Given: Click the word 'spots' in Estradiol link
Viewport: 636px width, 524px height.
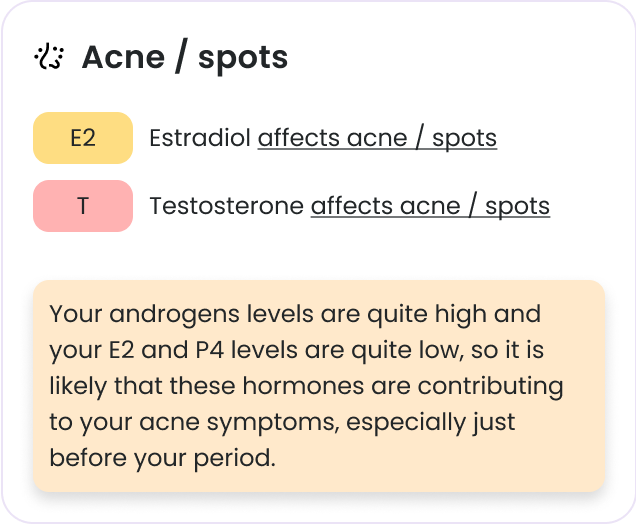Looking at the screenshot, I should (464, 138).
